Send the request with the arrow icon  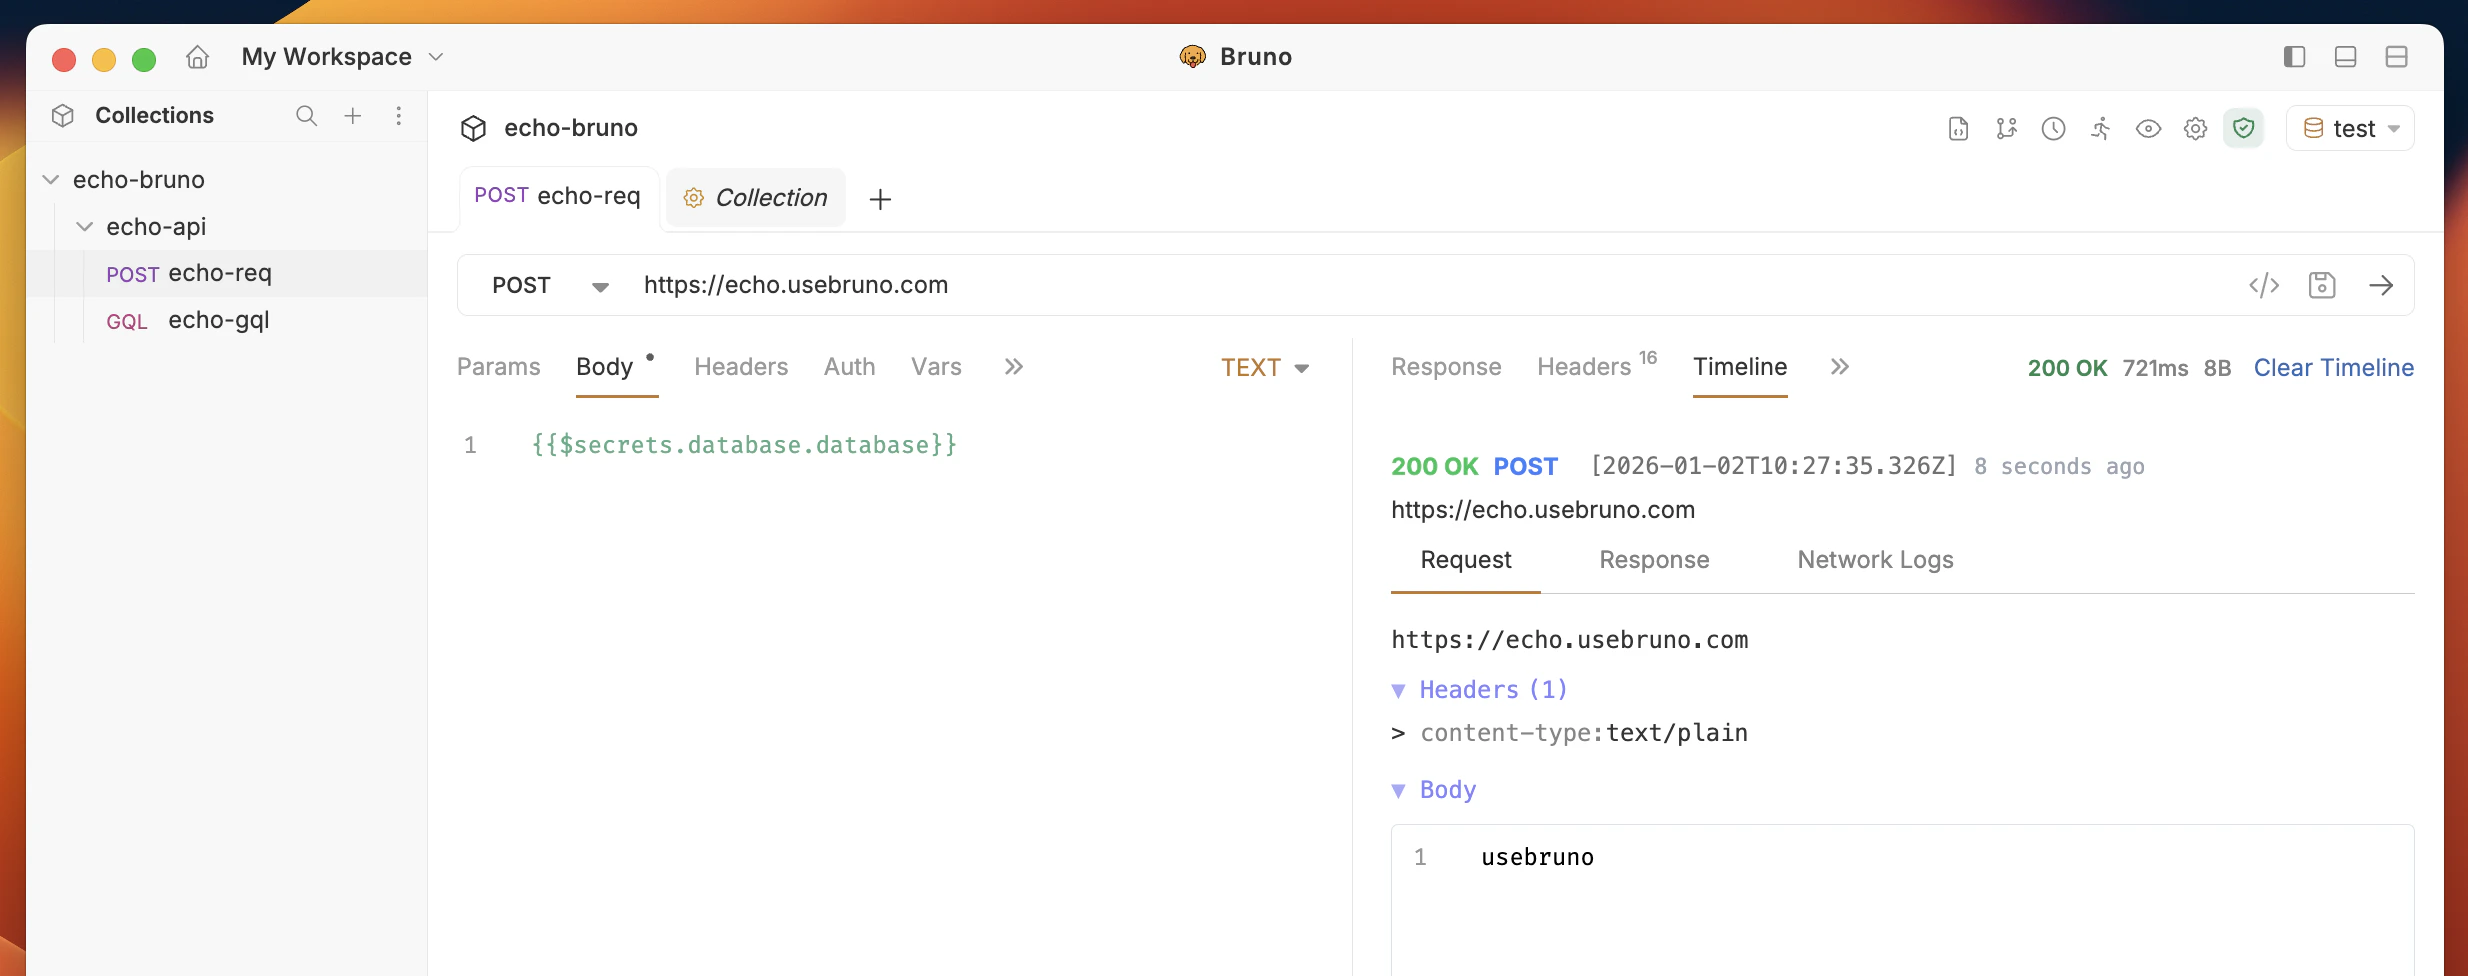pos(2381,286)
